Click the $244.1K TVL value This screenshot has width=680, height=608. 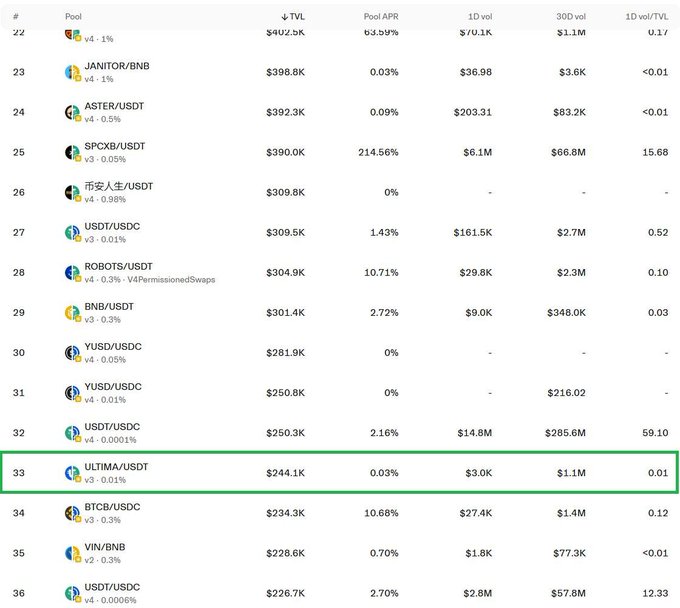(285, 473)
